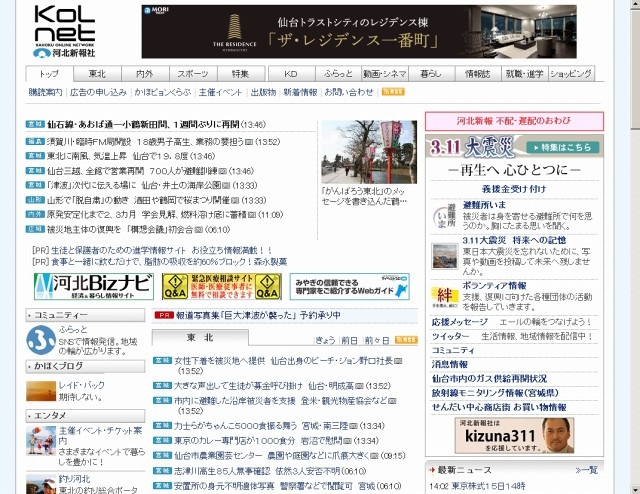
Task: Open the 仙石線 headline article
Action: [142, 125]
